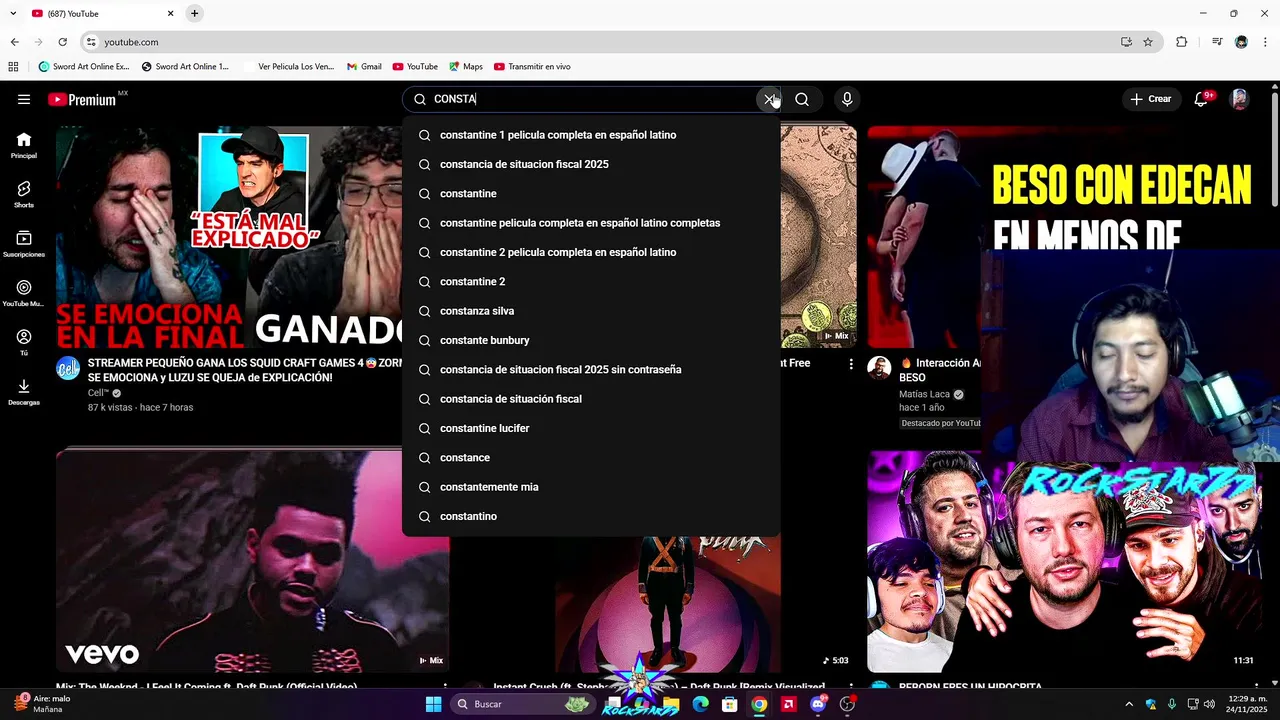This screenshot has height=720, width=1280.
Task: Open the Gmail bookmark
Action: click(x=364, y=67)
